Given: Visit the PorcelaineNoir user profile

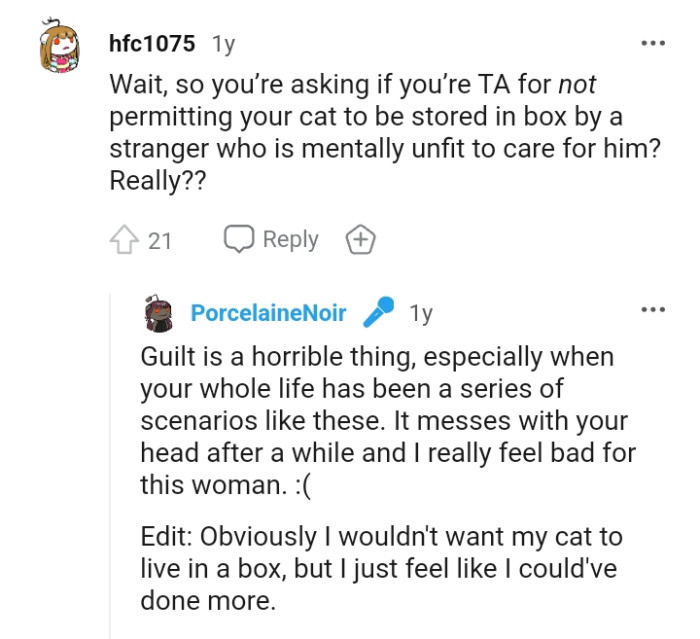Looking at the screenshot, I should 268,313.
